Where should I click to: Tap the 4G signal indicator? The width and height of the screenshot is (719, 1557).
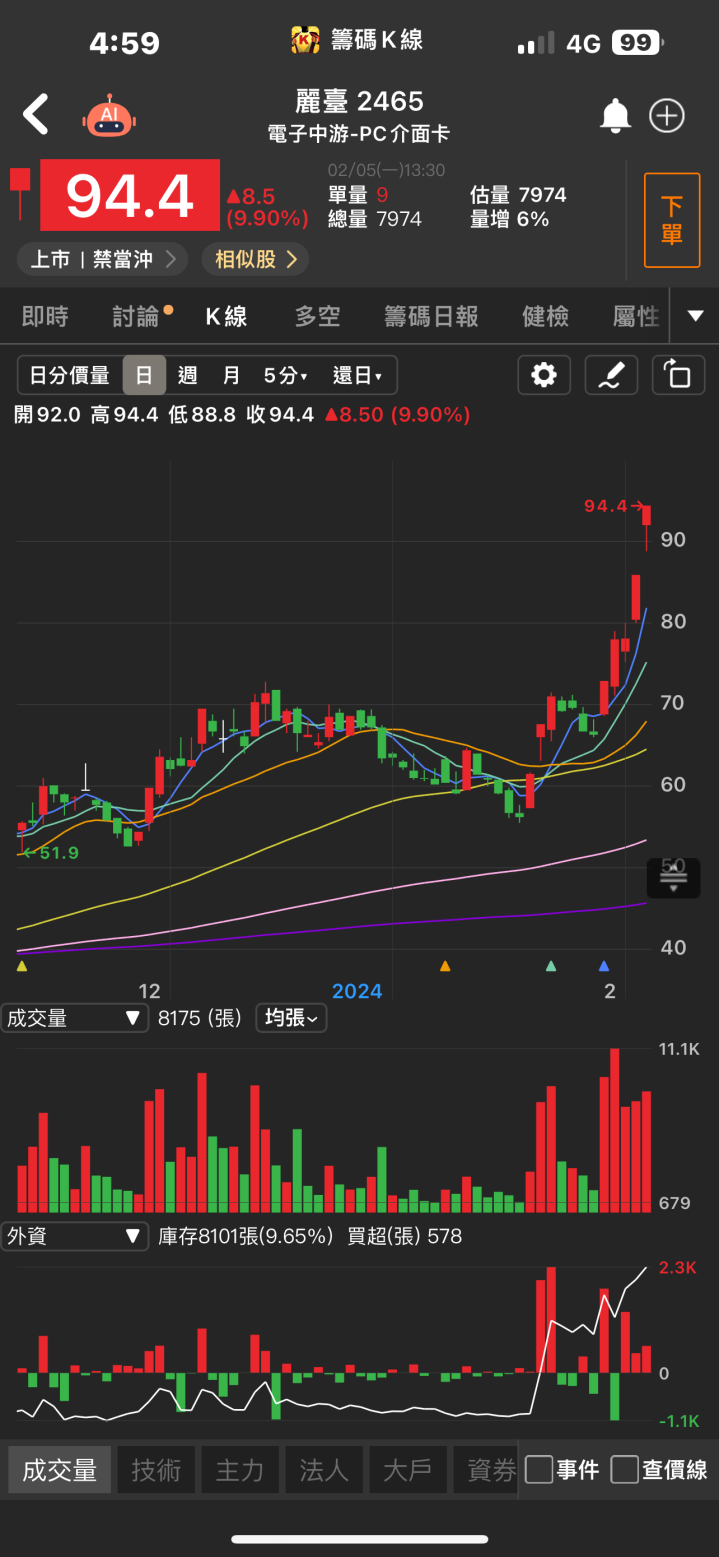point(583,43)
